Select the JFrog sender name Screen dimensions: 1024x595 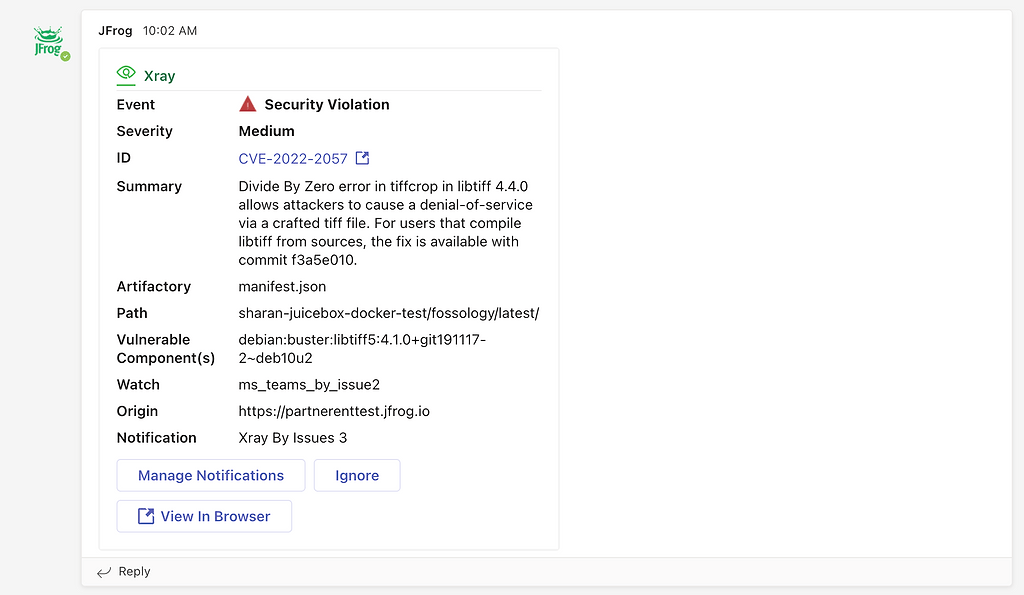115,31
